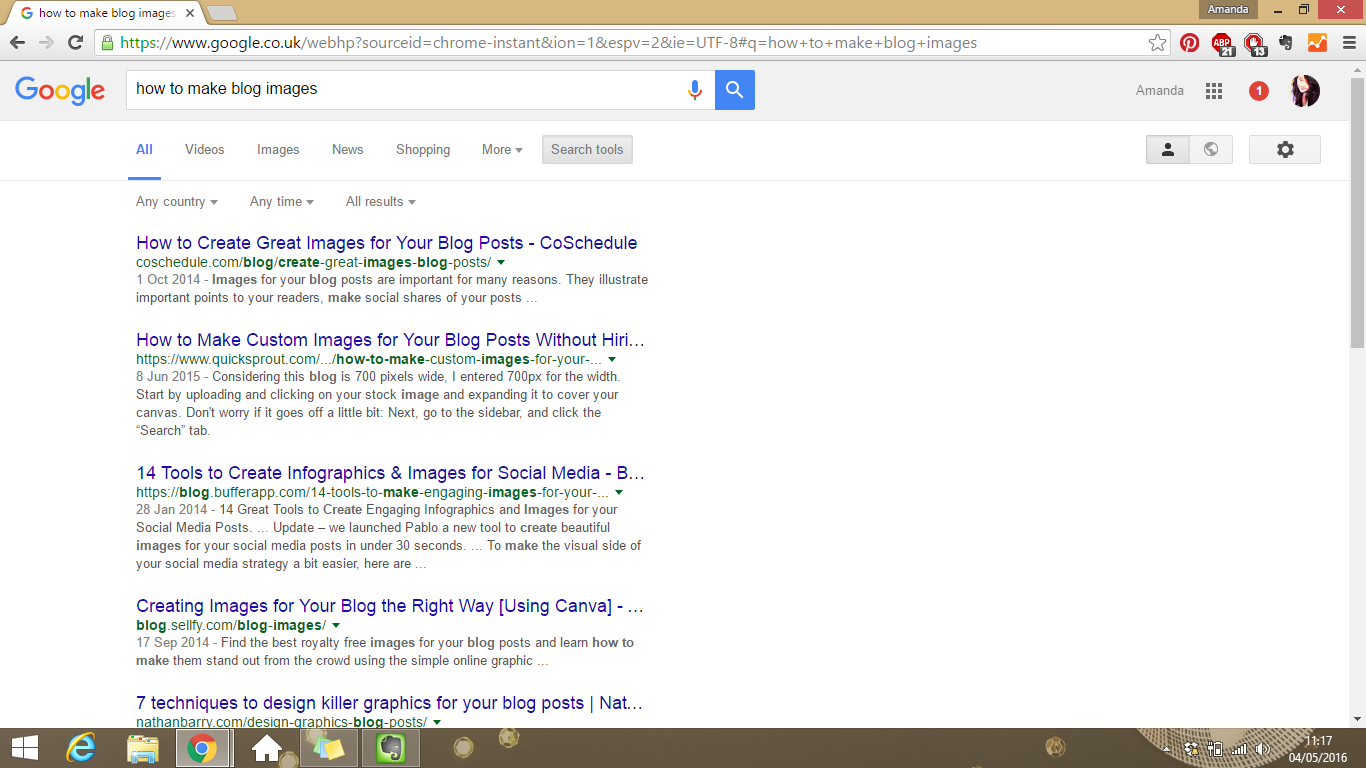Screen dimensions: 1366x768
Task: Click the Google logo
Action: pyautogui.click(x=60, y=90)
